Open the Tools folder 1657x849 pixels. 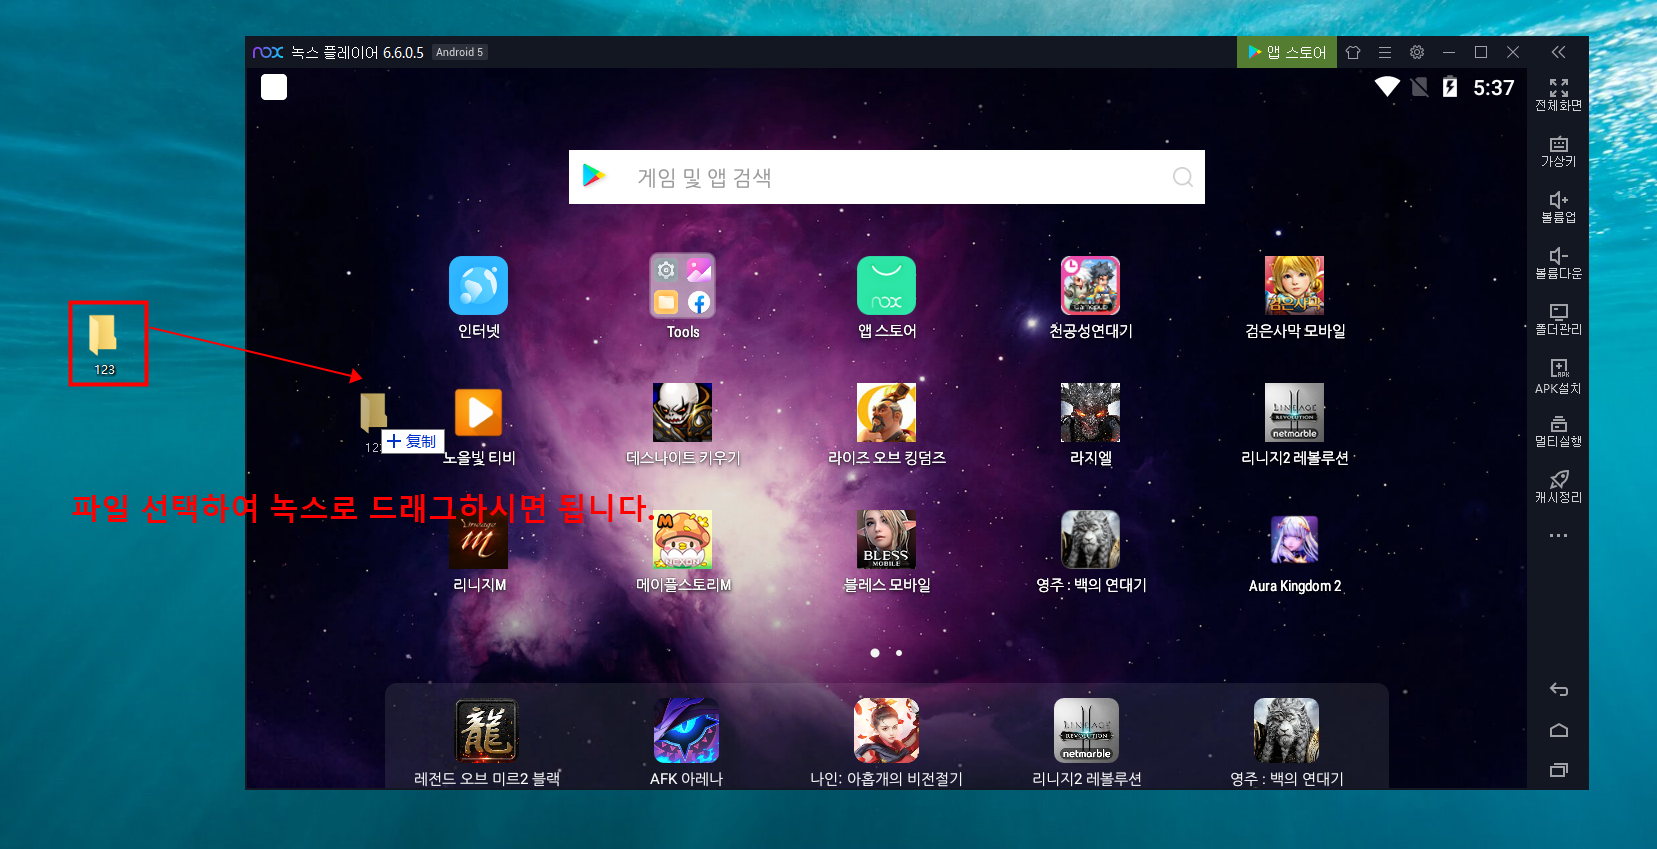[682, 286]
